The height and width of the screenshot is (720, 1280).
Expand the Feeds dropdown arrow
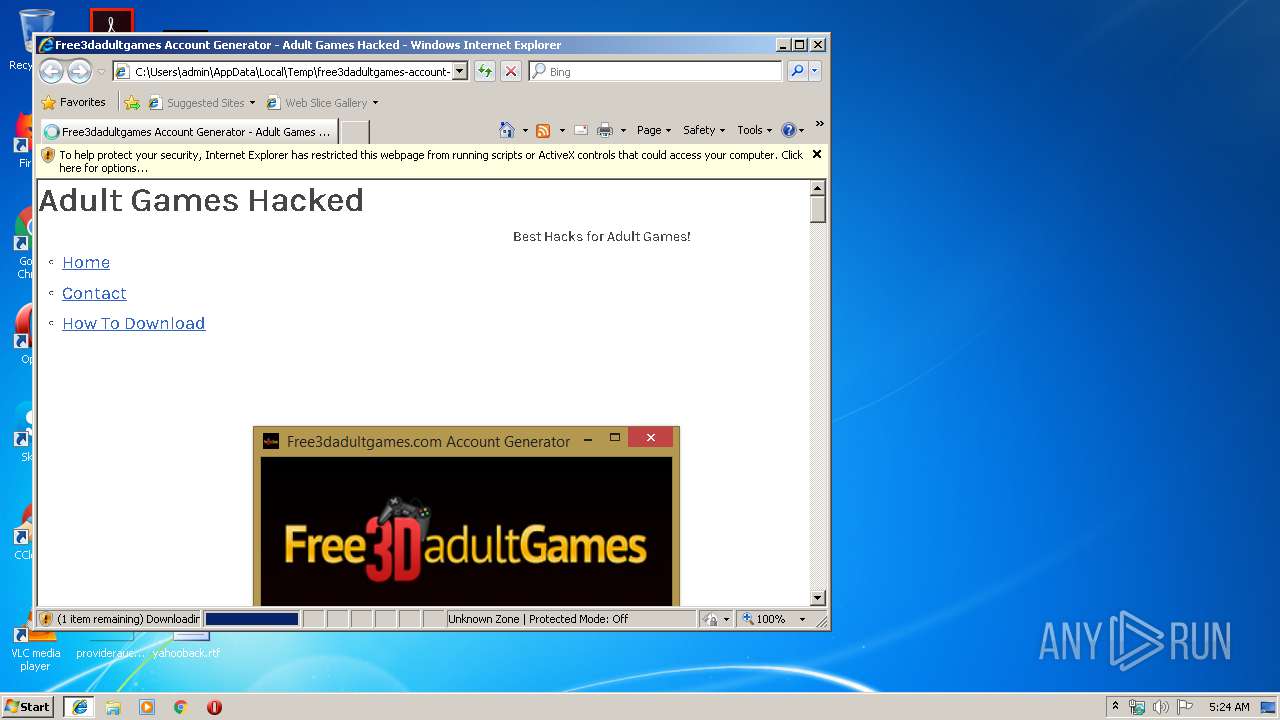562,131
